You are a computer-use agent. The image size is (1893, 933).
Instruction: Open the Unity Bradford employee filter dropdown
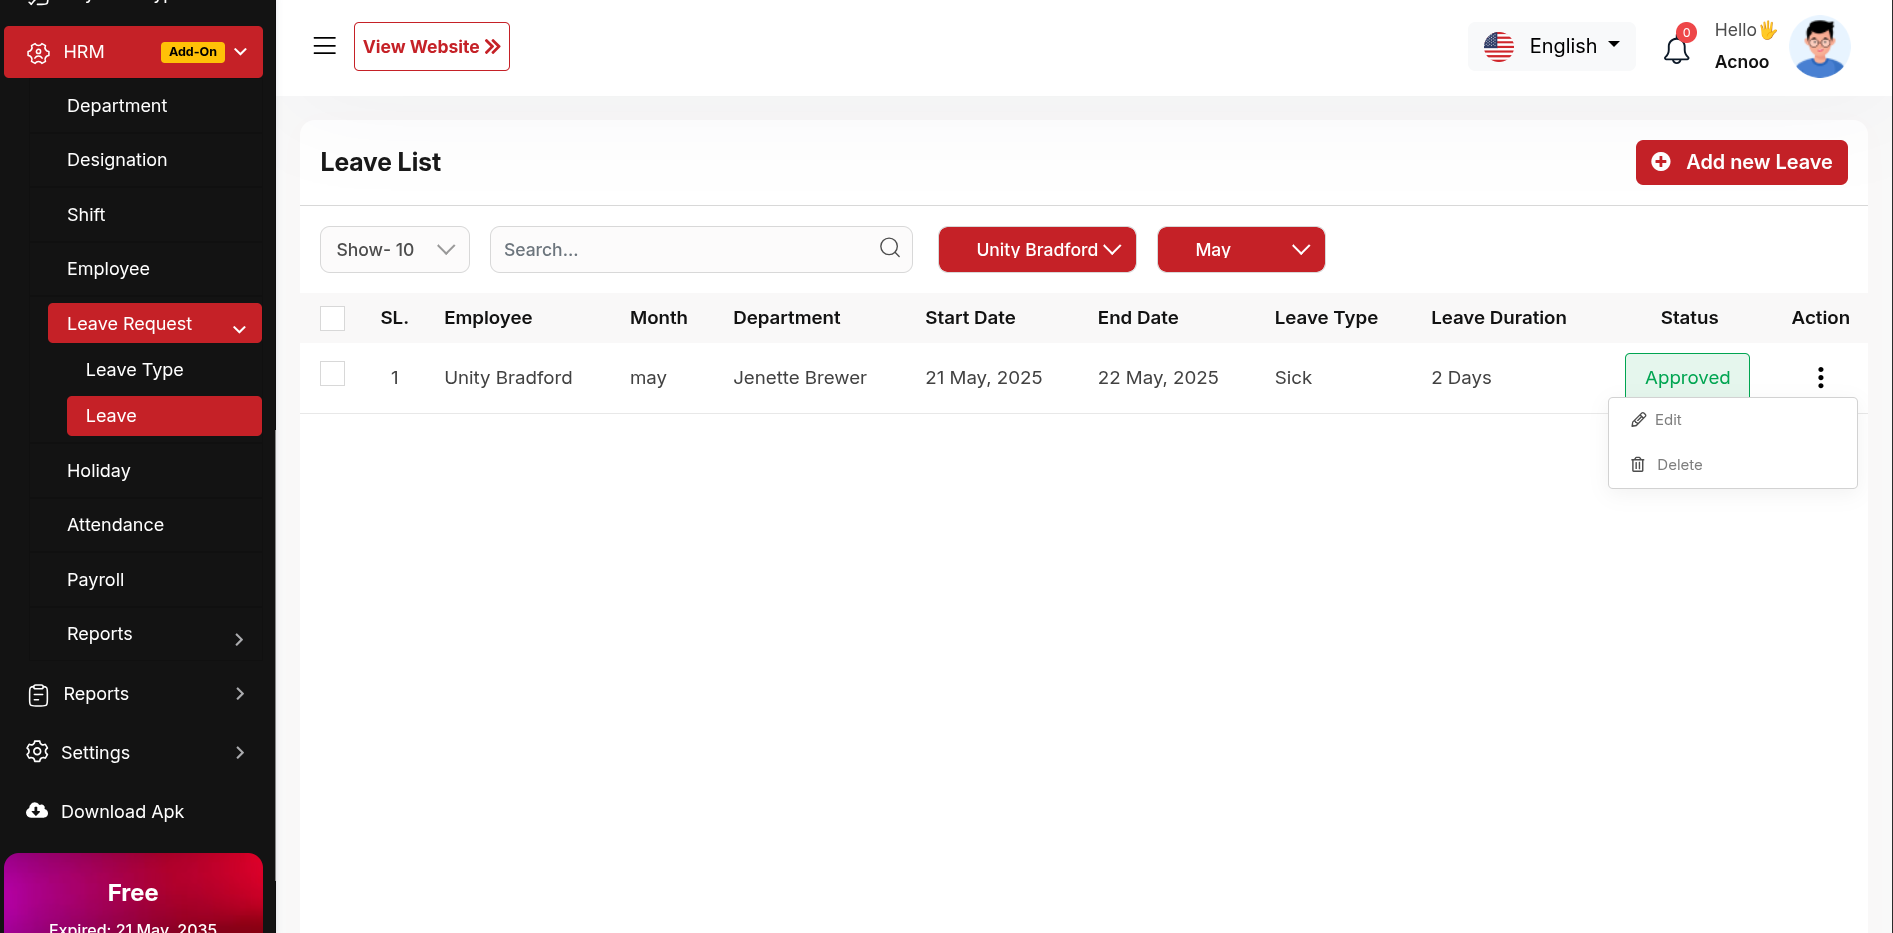tap(1036, 249)
